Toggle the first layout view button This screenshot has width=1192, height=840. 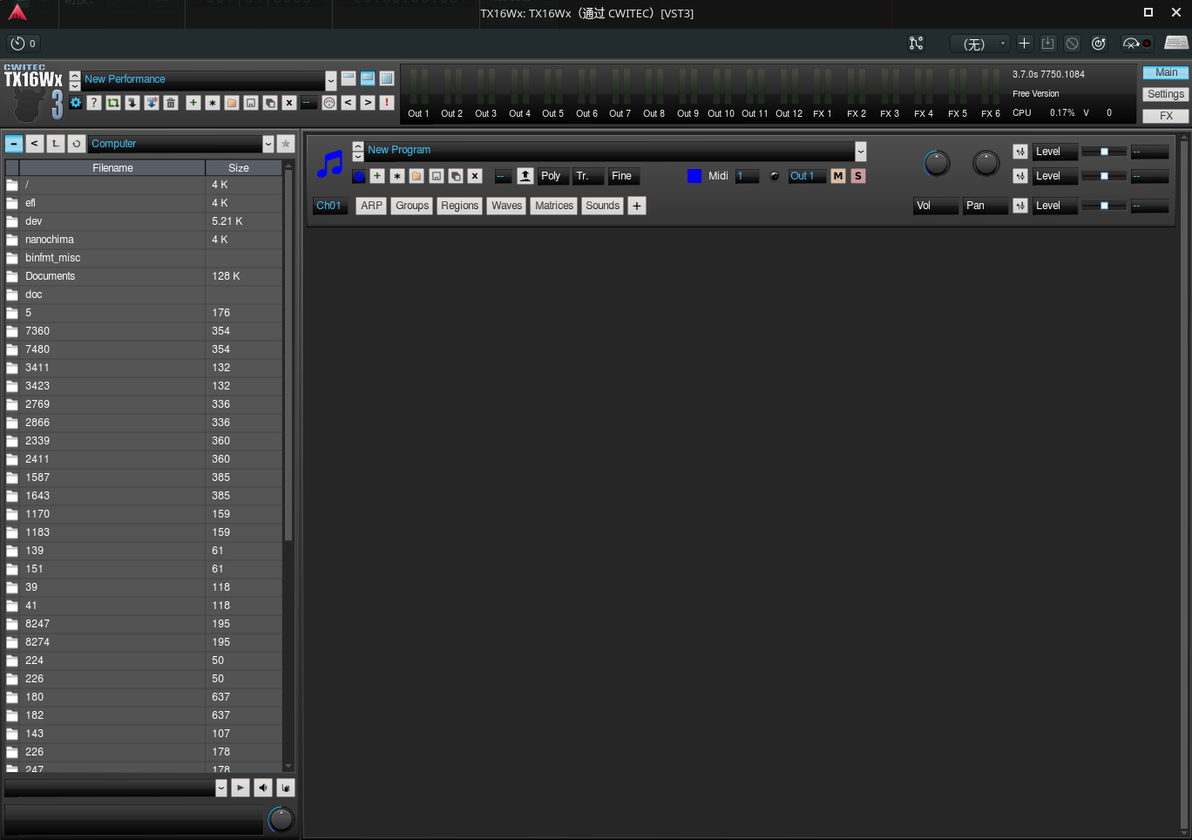[x=348, y=78]
